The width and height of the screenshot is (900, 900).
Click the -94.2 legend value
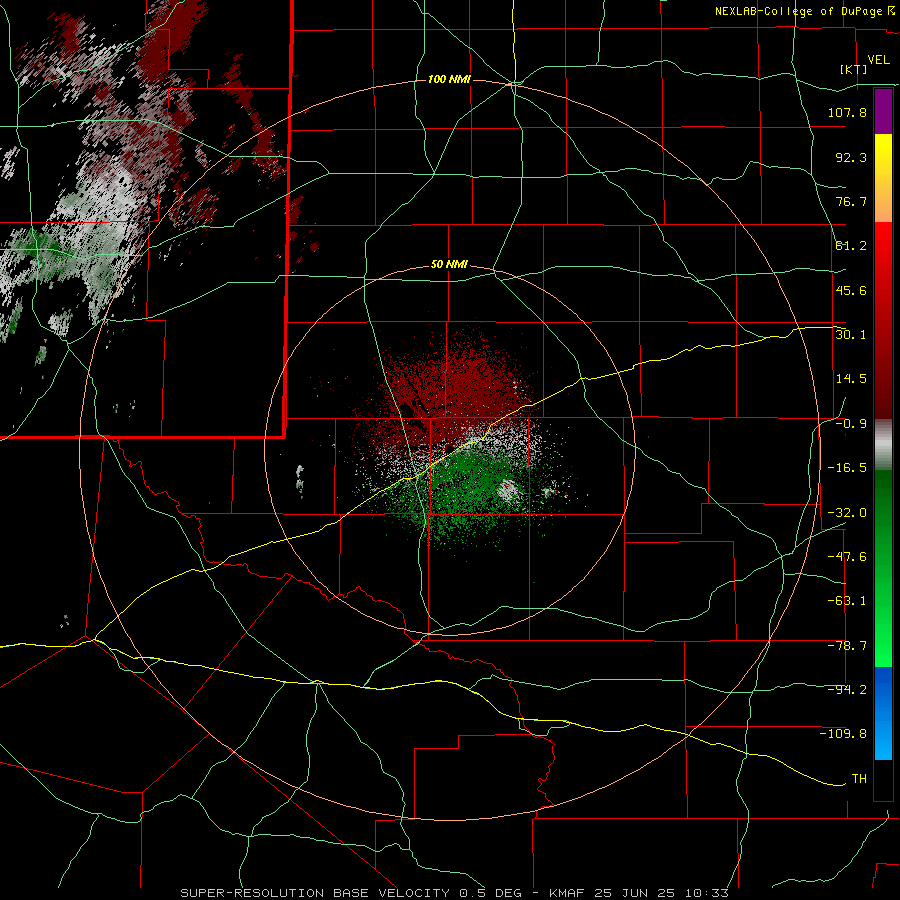(x=847, y=690)
